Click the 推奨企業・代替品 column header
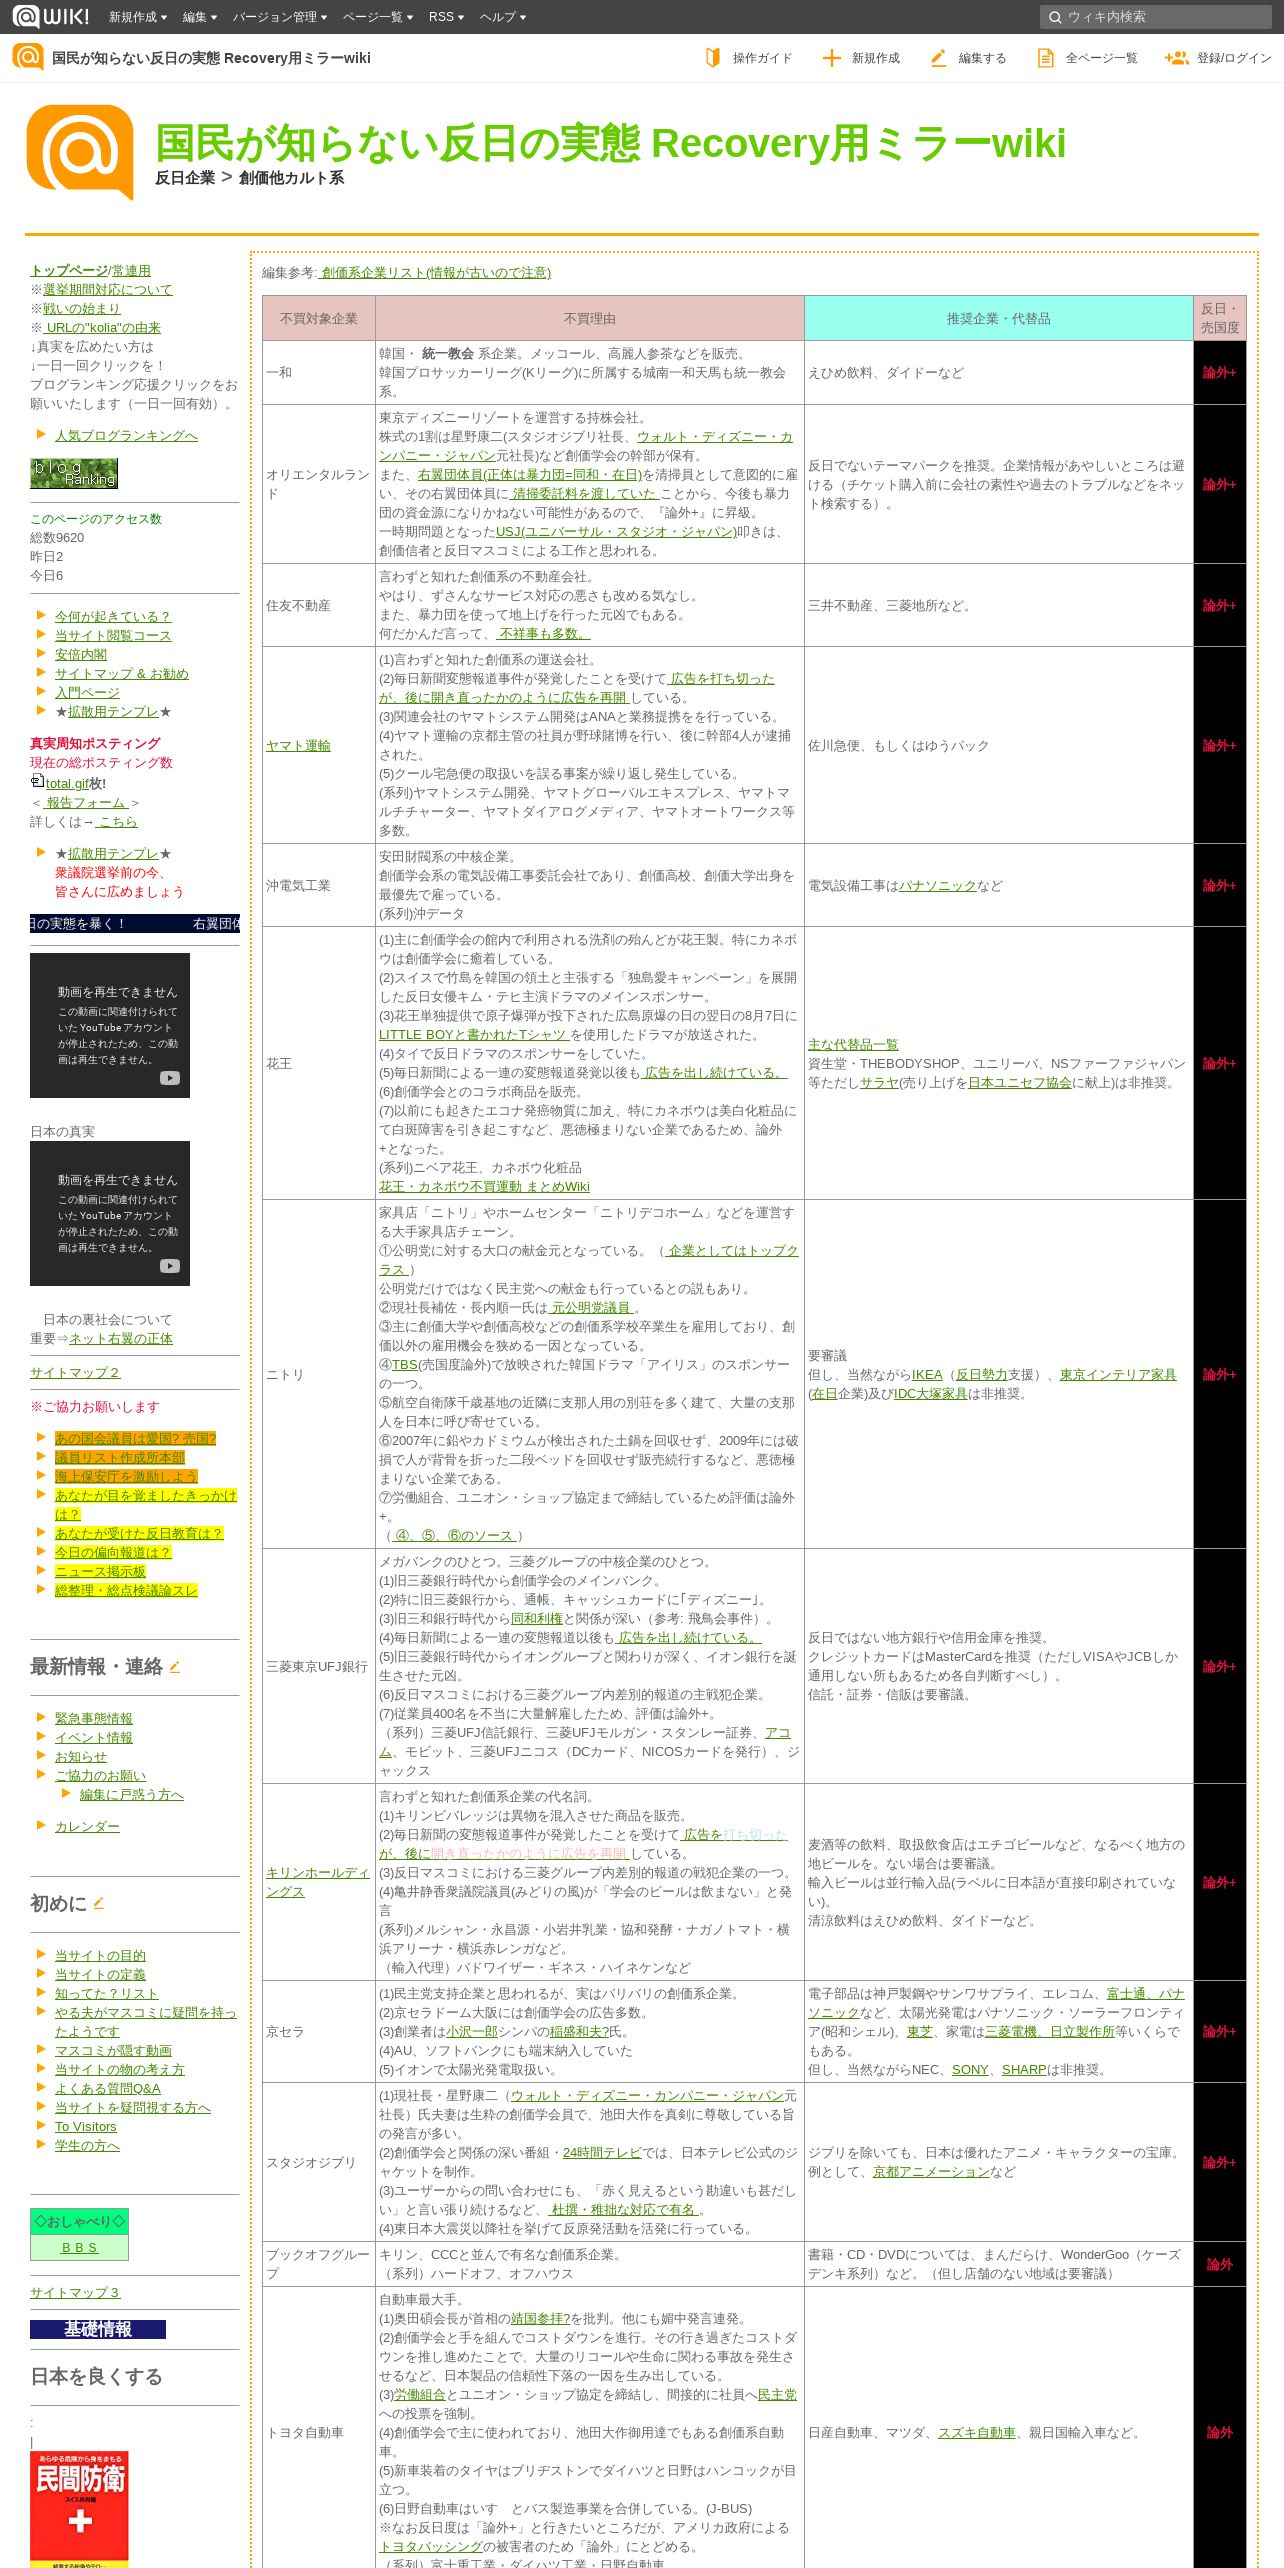The image size is (1284, 2568). click(998, 318)
